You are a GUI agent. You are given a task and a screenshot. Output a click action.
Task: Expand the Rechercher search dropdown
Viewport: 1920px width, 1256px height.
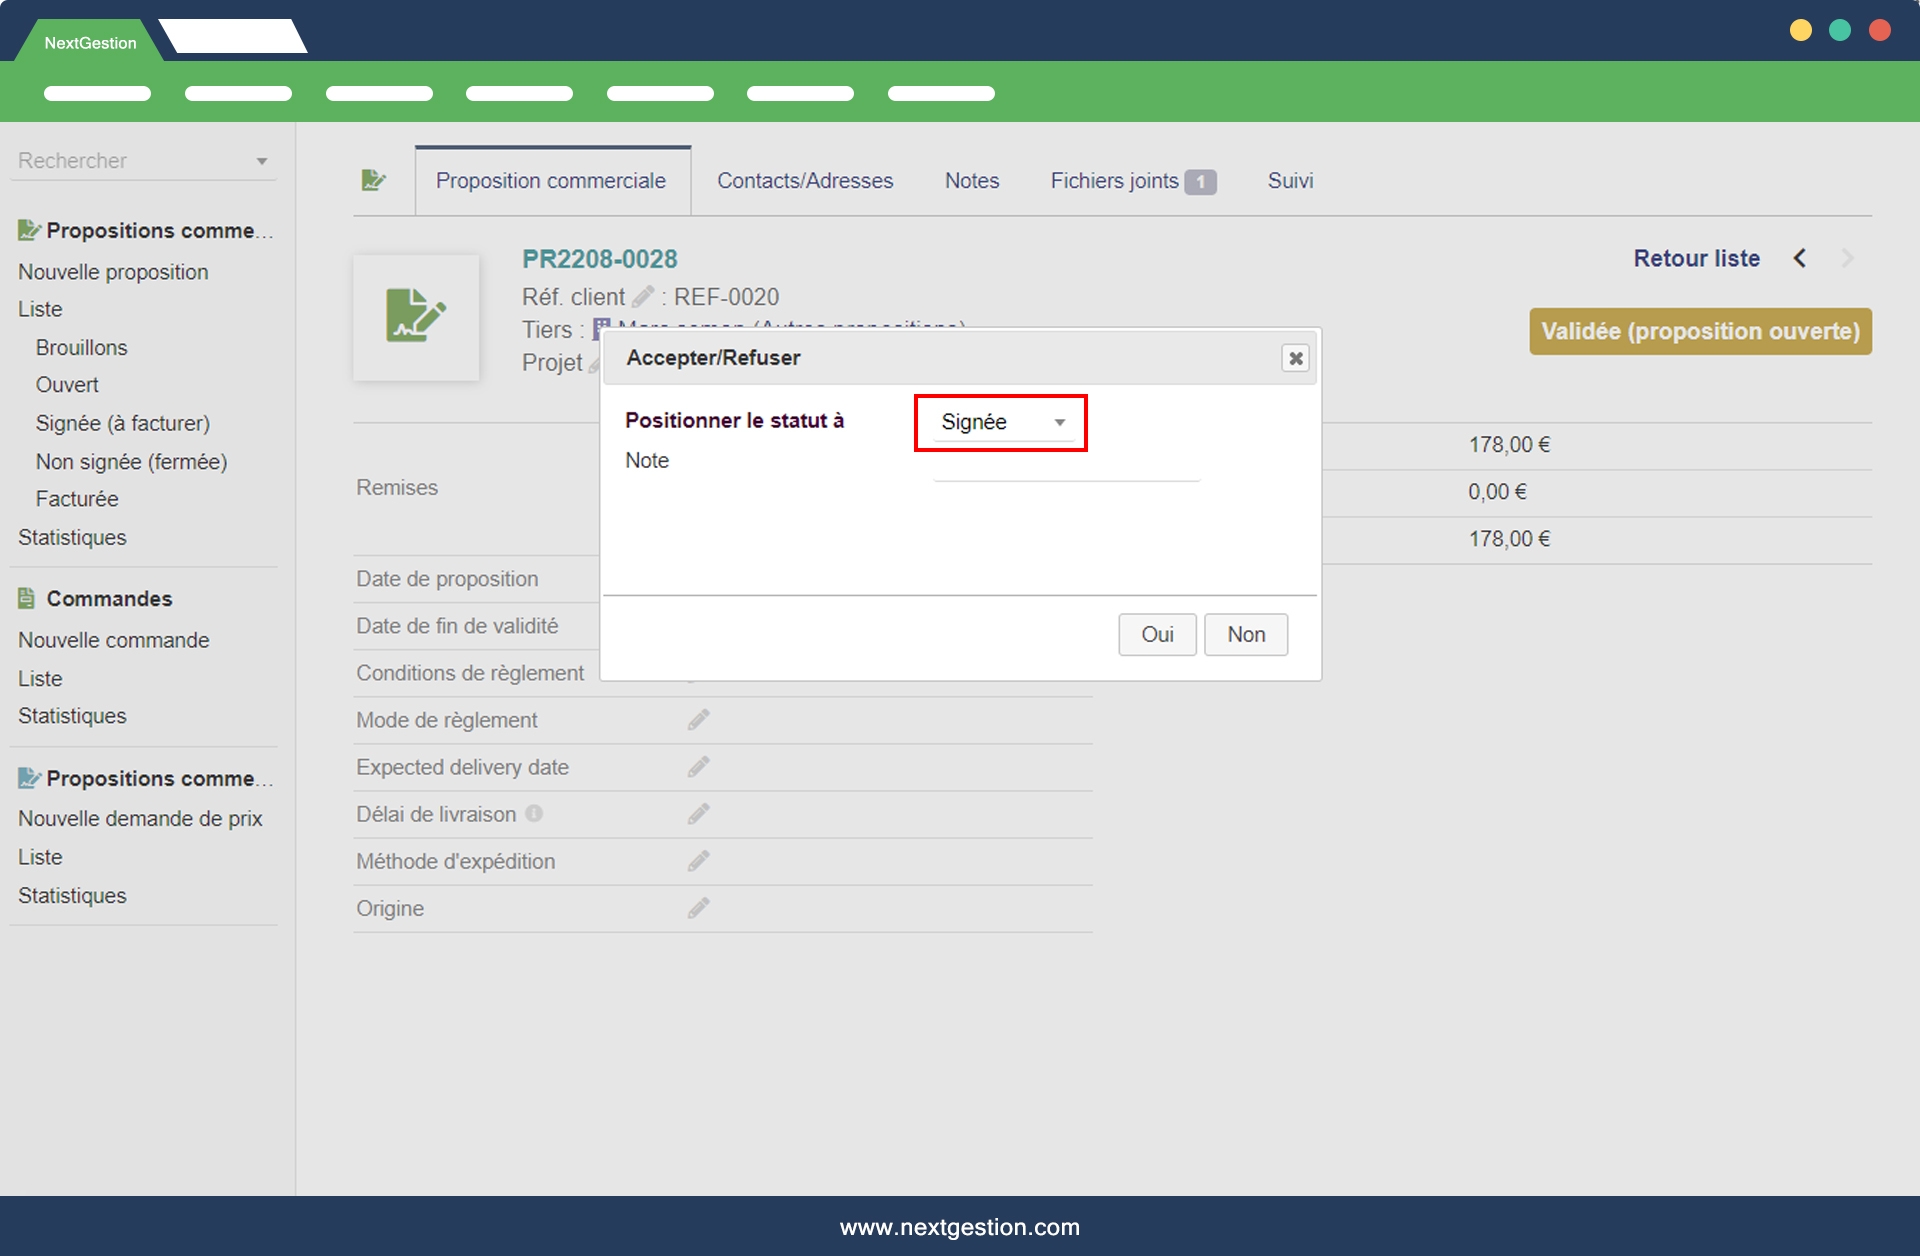[262, 161]
